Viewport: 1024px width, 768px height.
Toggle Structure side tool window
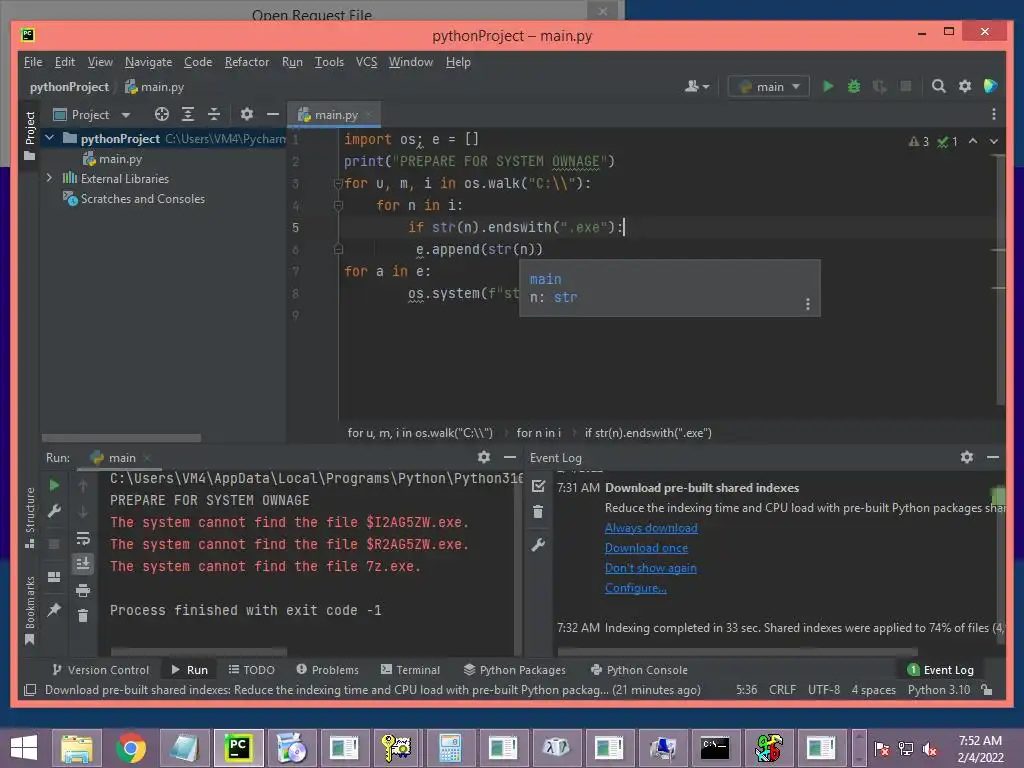29,517
